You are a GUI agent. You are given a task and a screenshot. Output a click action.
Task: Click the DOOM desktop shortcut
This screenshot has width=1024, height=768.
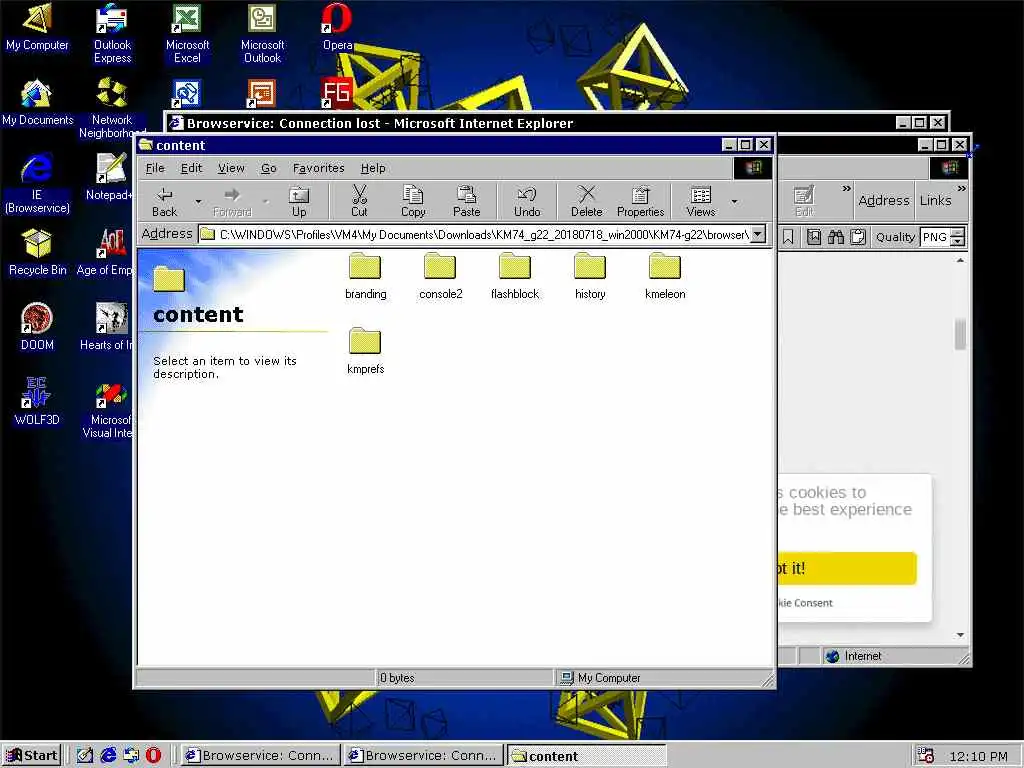[x=37, y=327]
